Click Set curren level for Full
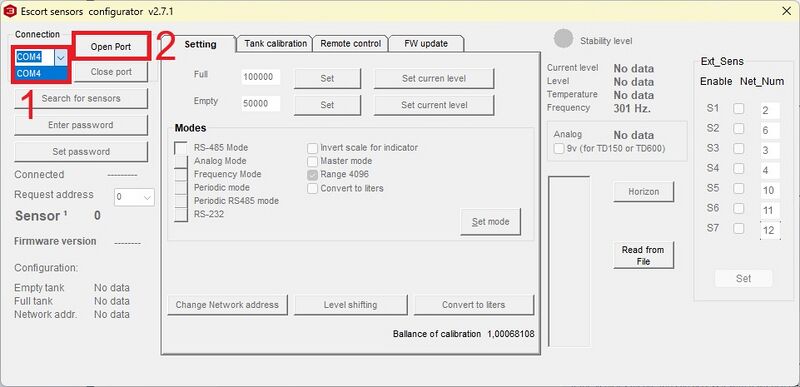Viewport: 800px width, 387px height. click(434, 79)
